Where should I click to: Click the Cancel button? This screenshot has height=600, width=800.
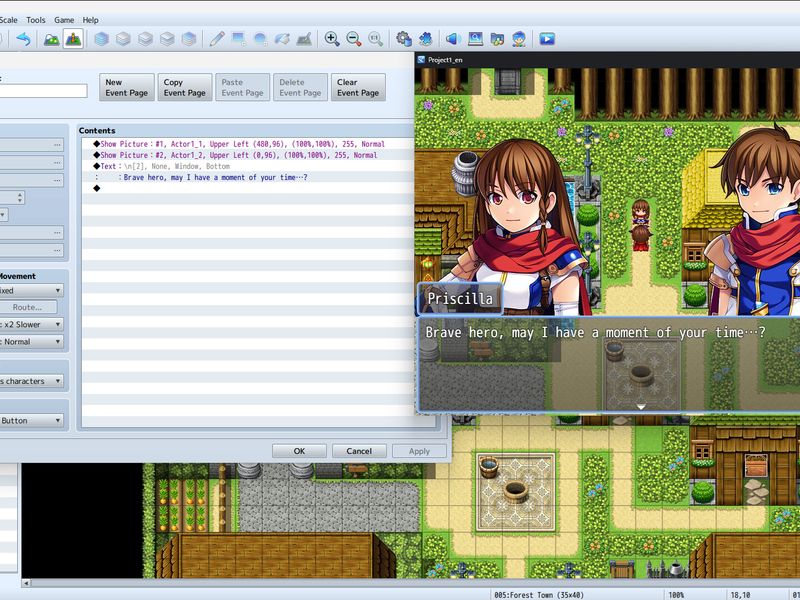point(359,451)
